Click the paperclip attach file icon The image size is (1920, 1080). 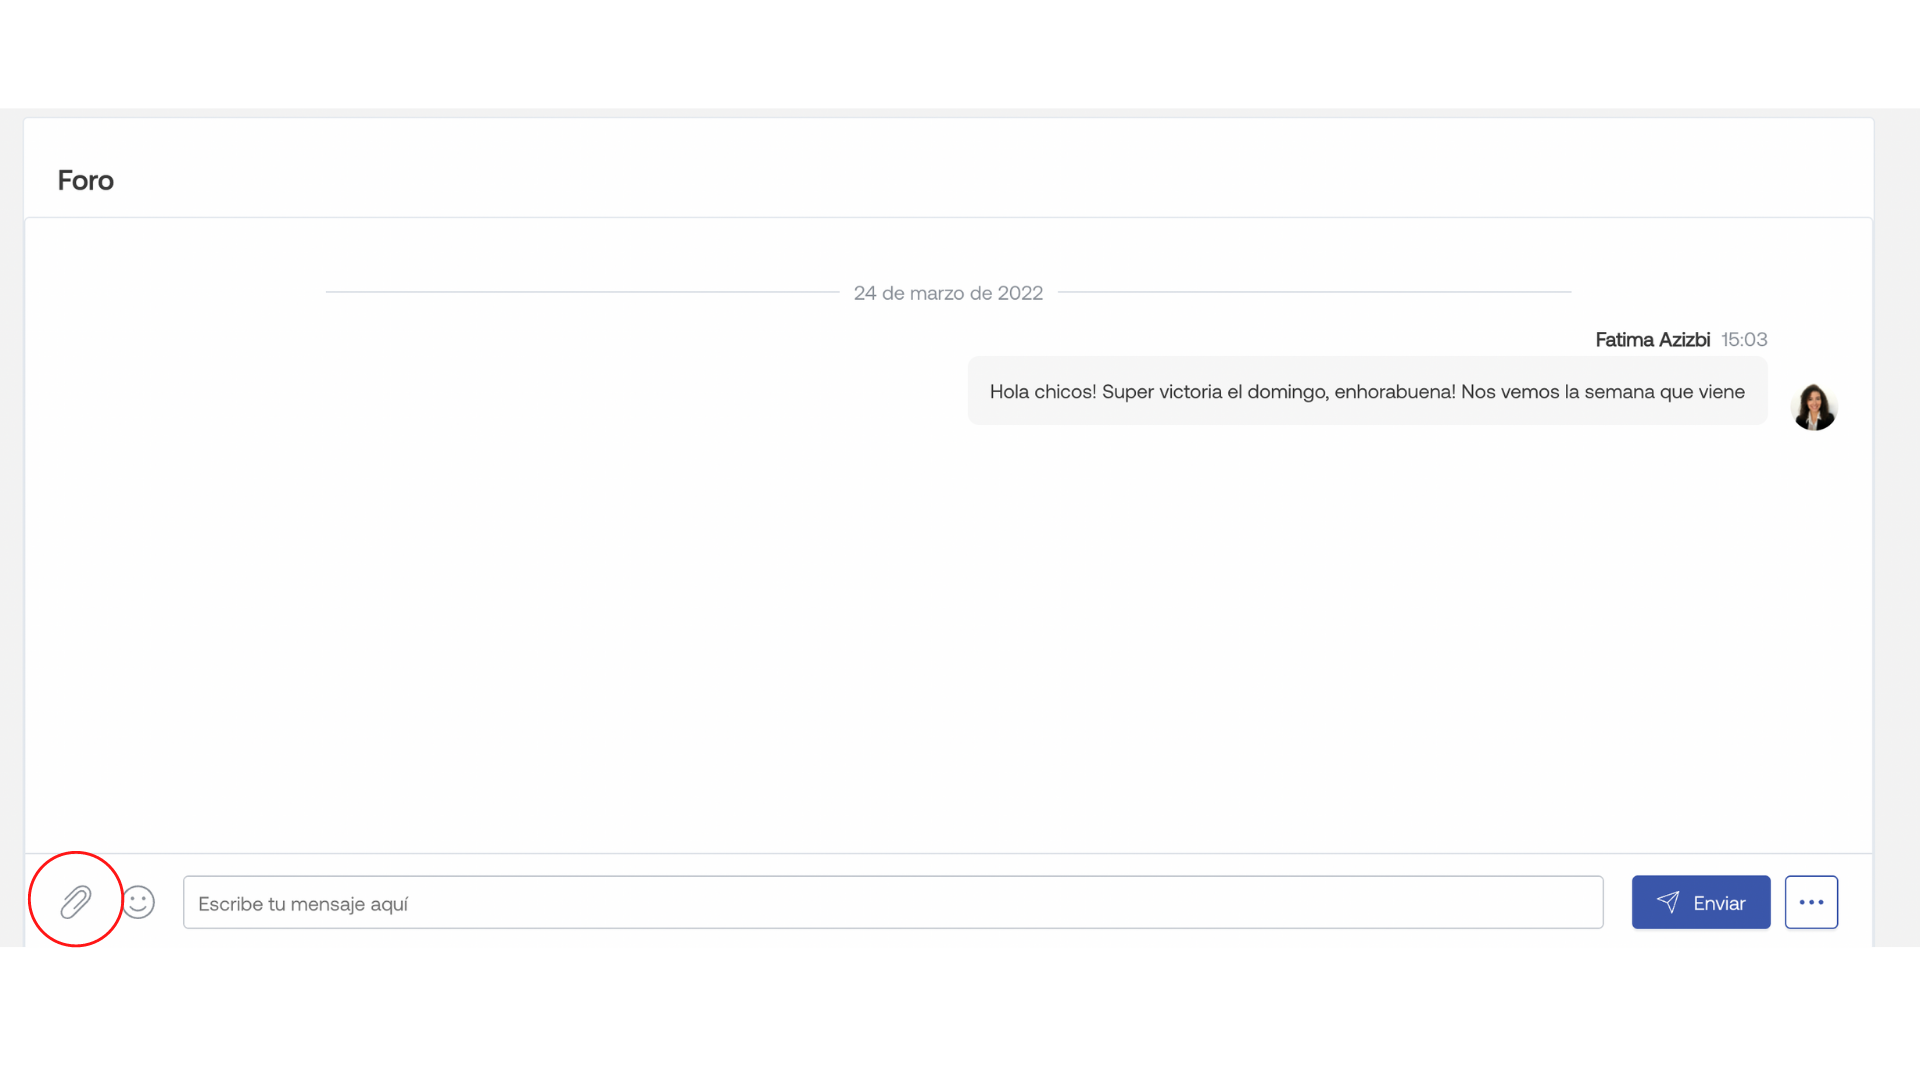point(76,902)
